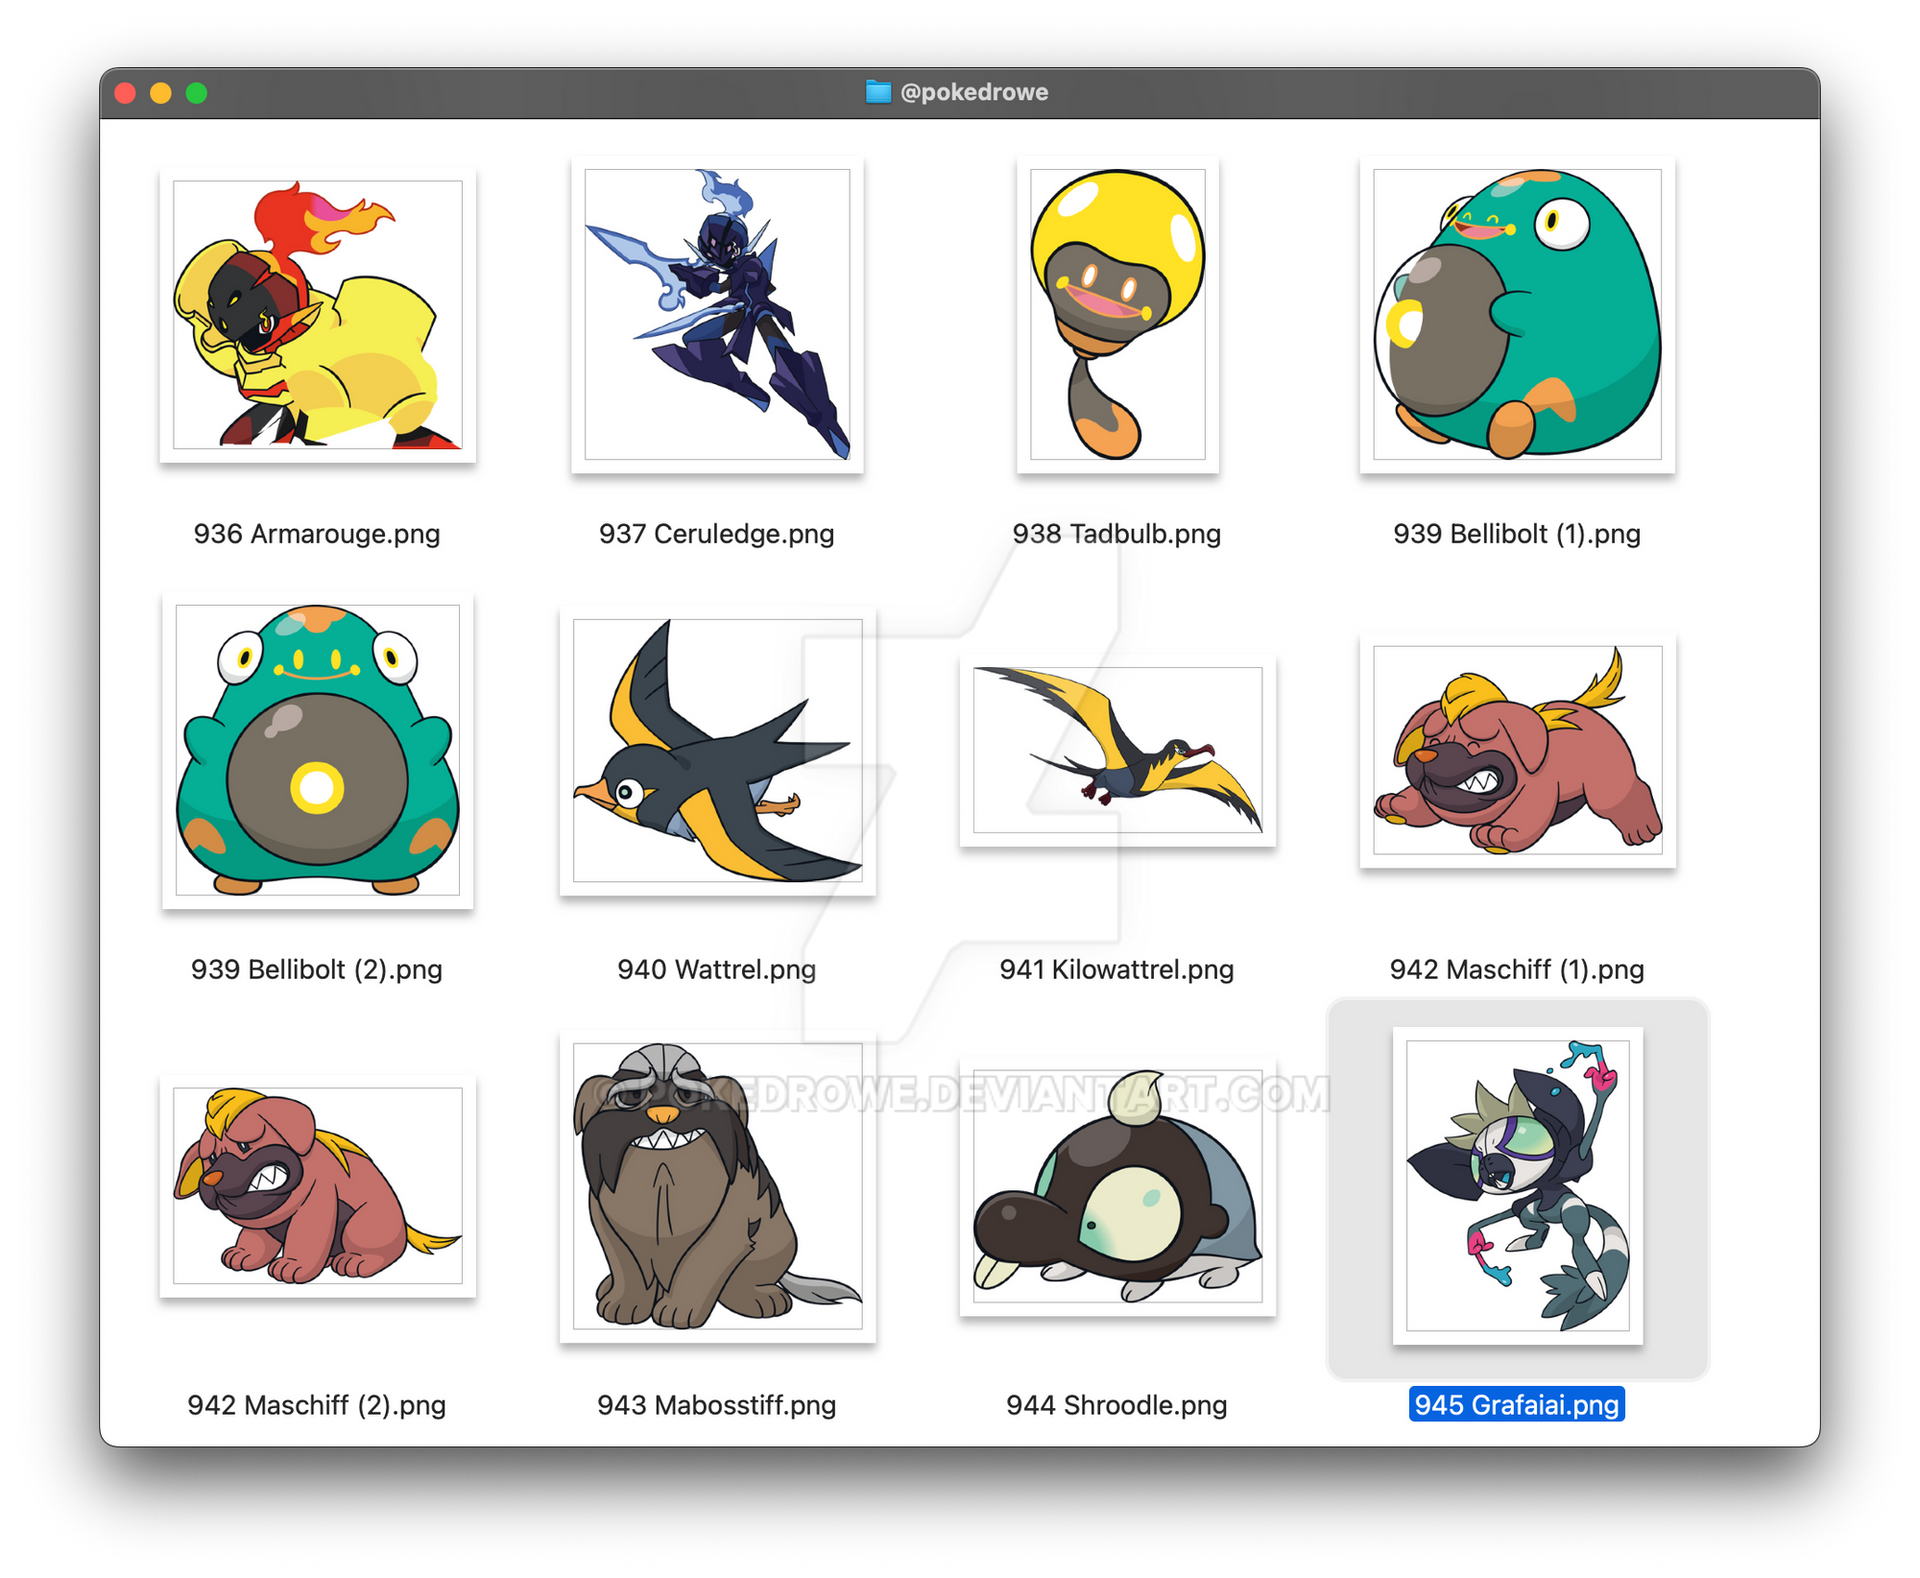The width and height of the screenshot is (1920, 1578).
Task: Click the file name '939 Bellibolt (1).png'
Action: (x=1517, y=534)
